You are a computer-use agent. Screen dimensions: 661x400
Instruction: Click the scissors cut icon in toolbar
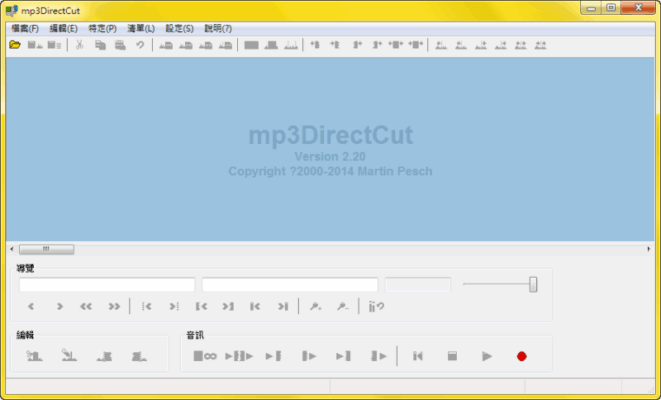79,45
